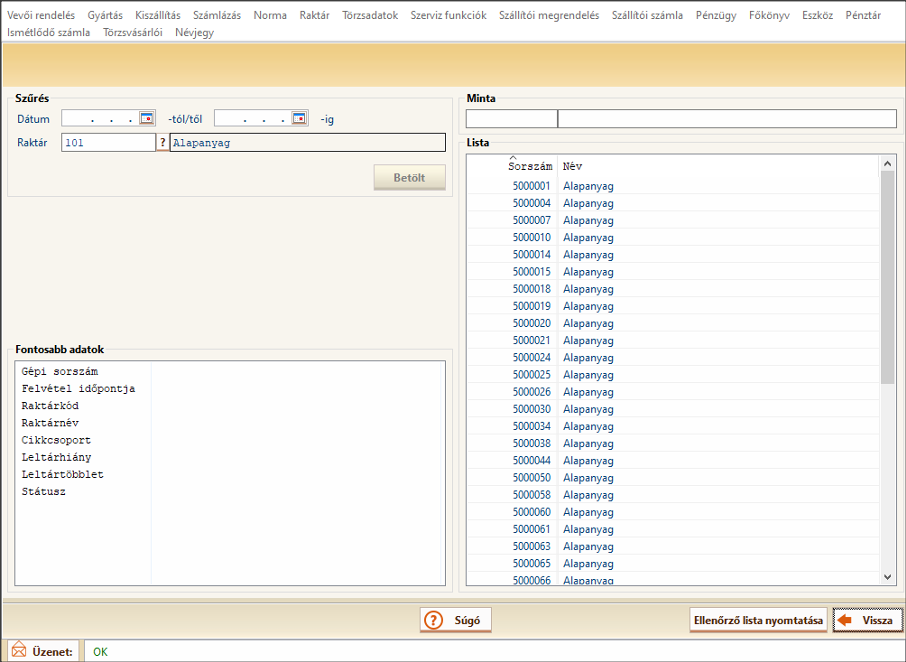The image size is (906, 662).
Task: Select list row 5000007
Action: click(673, 220)
